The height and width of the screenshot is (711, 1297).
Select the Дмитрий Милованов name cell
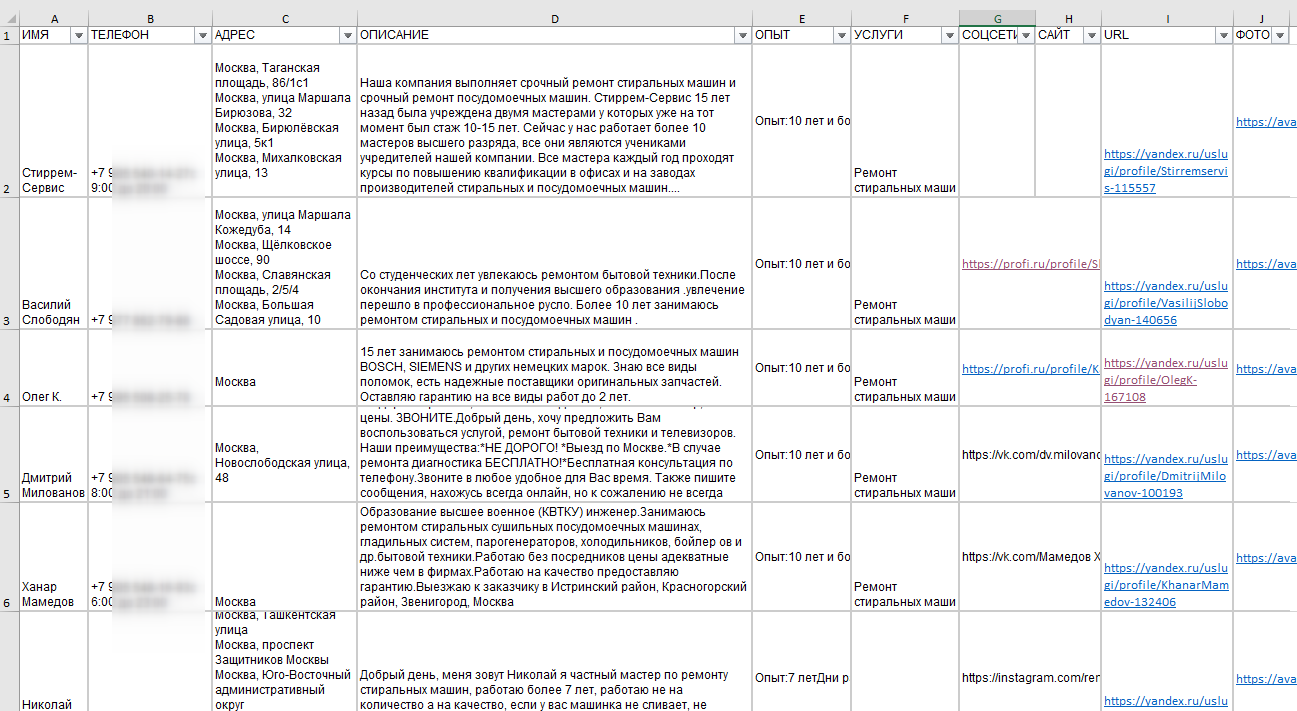pos(54,454)
